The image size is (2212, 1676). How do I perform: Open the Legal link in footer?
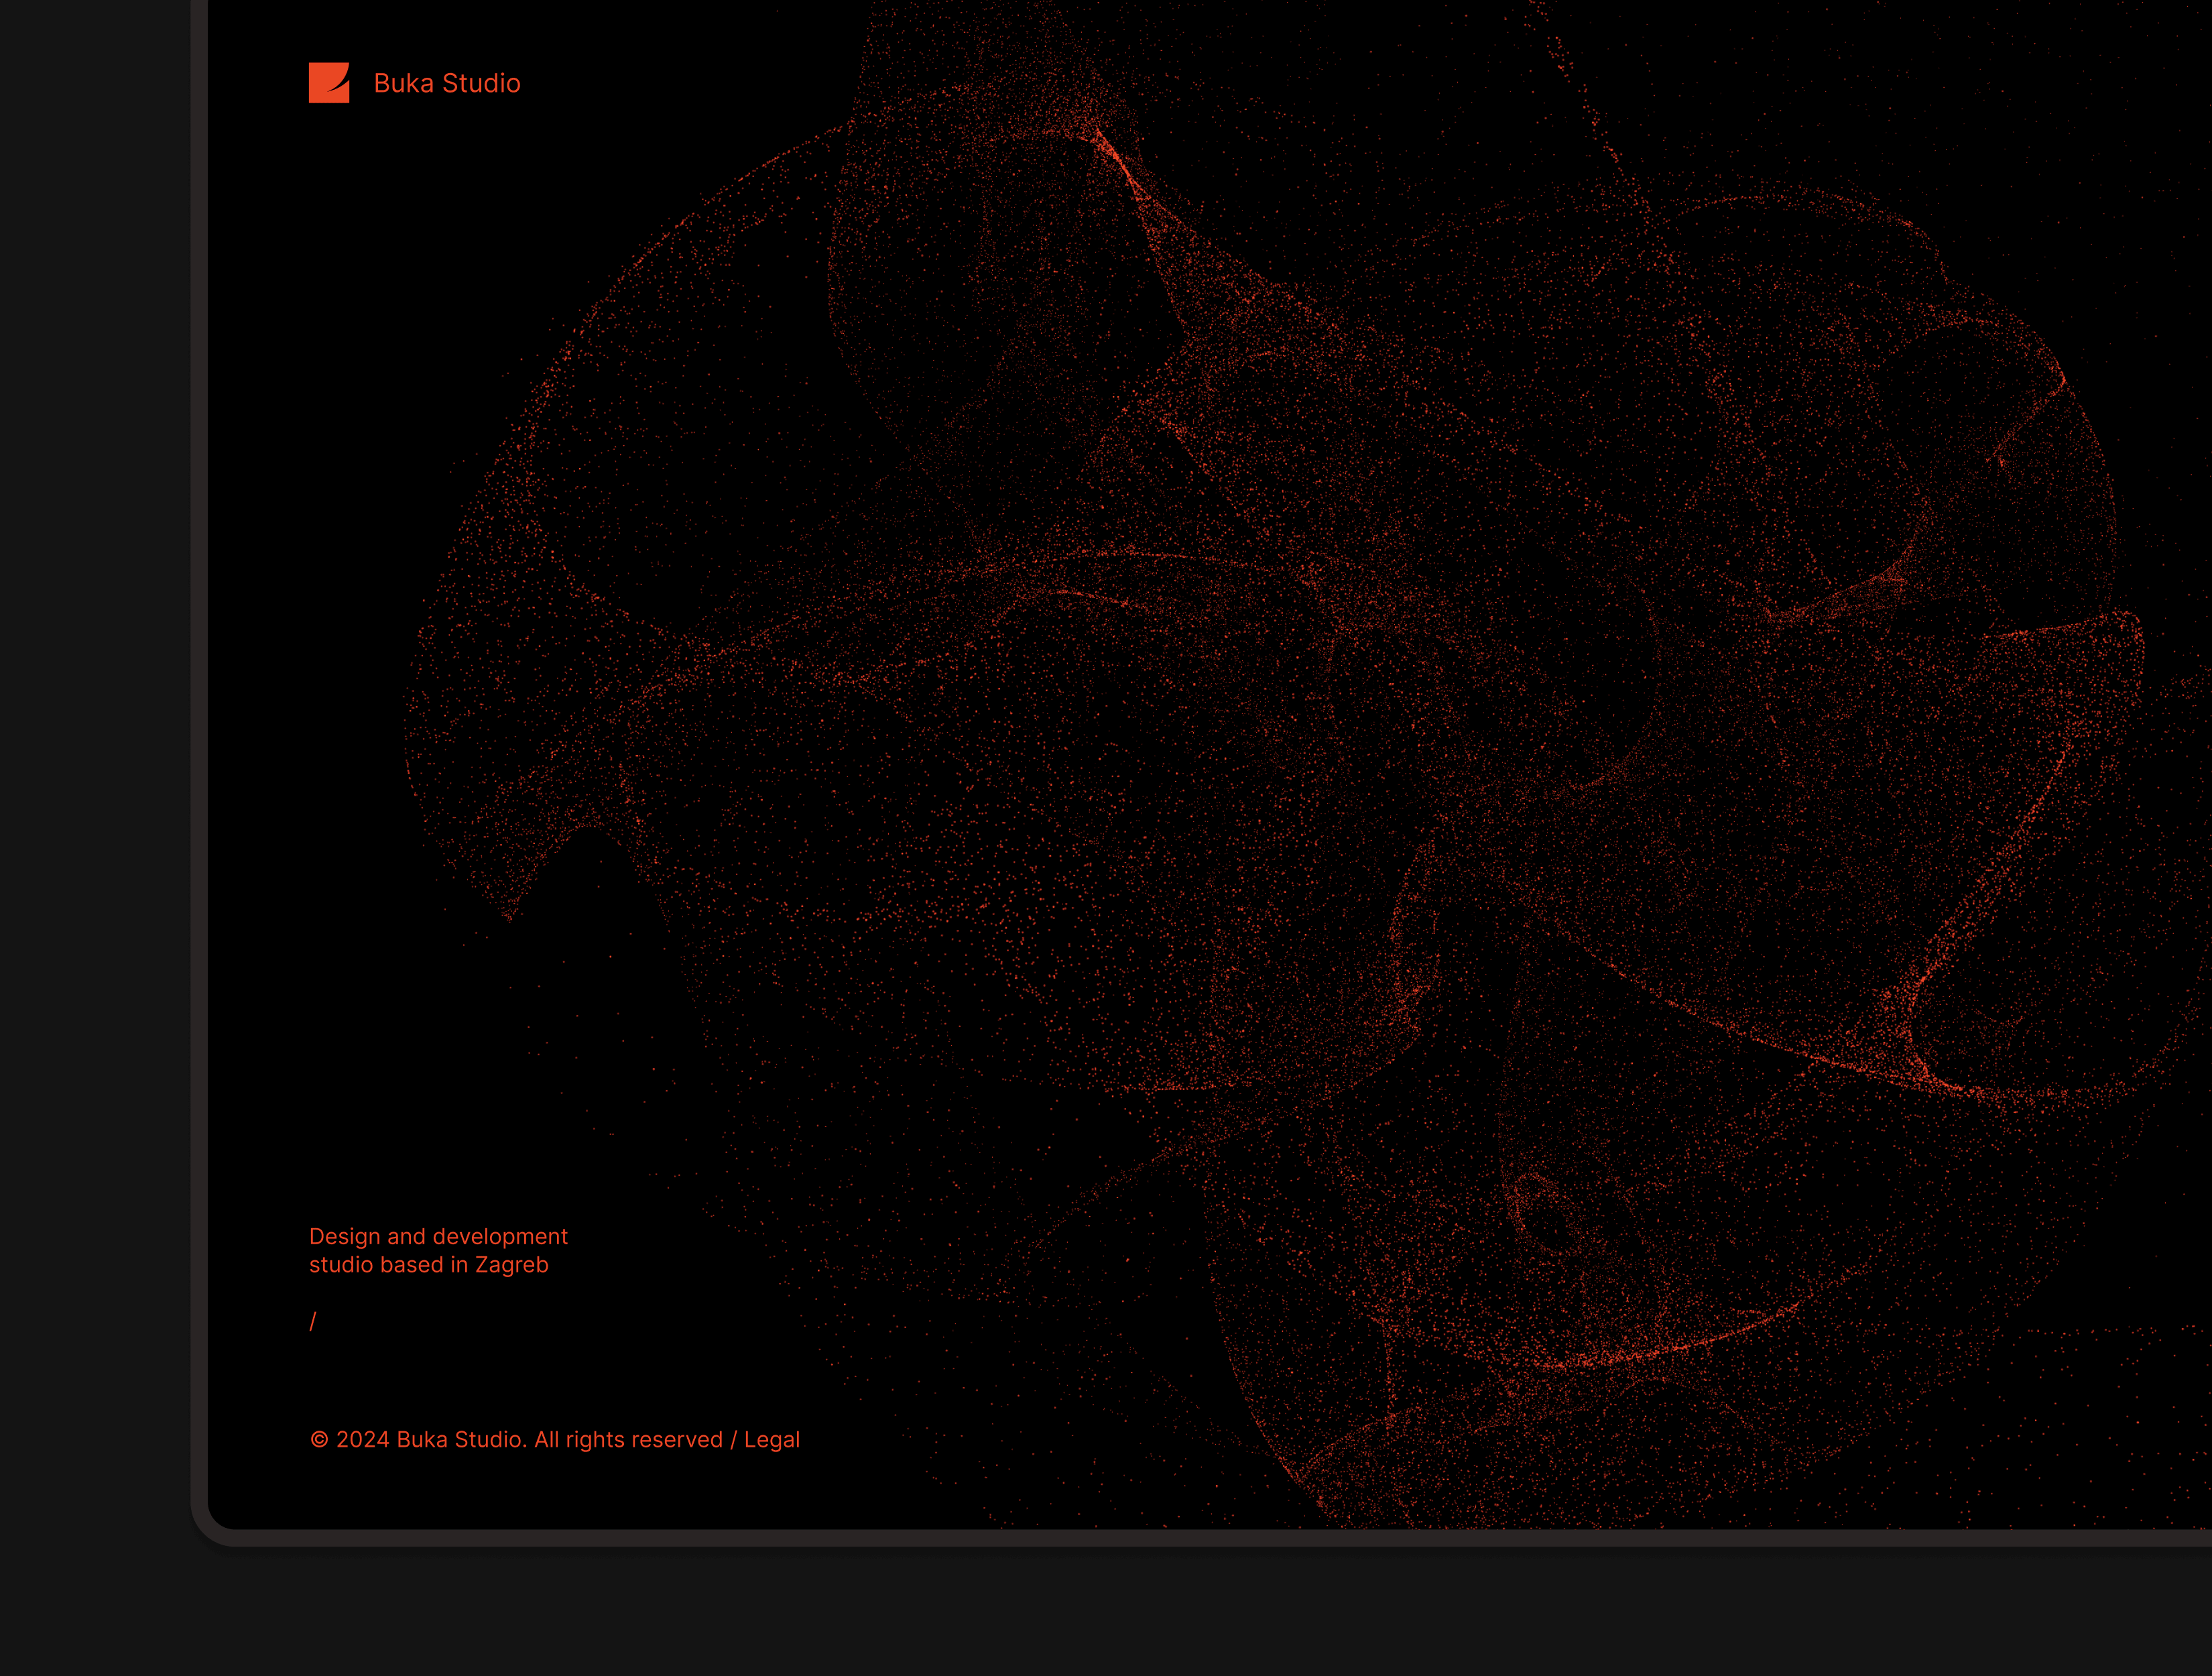click(771, 1439)
